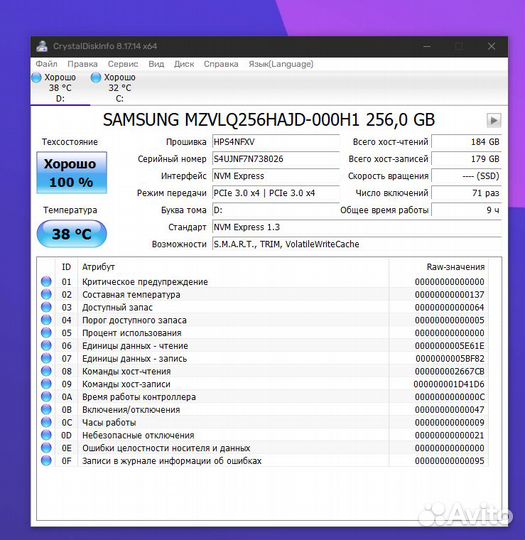Screen dimensions: 525x540
Task: Open the Диск menu
Action: pos(184,64)
